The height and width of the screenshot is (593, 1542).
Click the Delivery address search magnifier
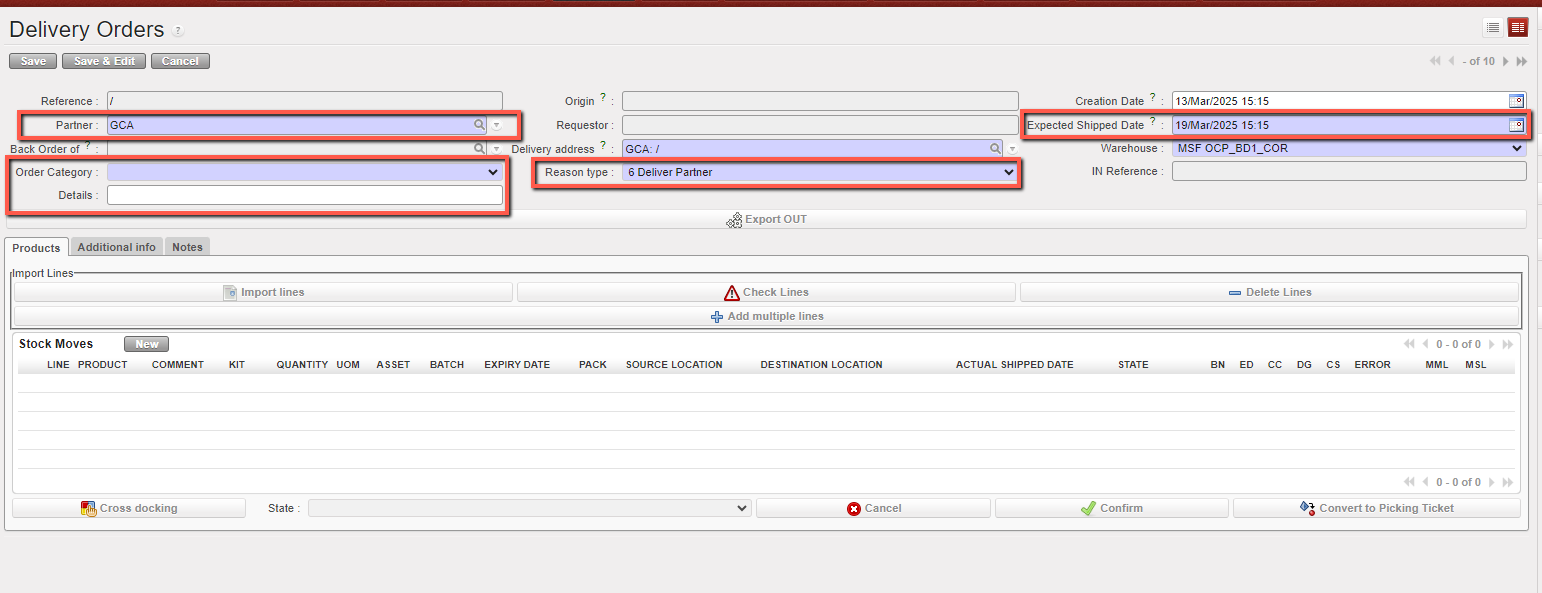[995, 149]
